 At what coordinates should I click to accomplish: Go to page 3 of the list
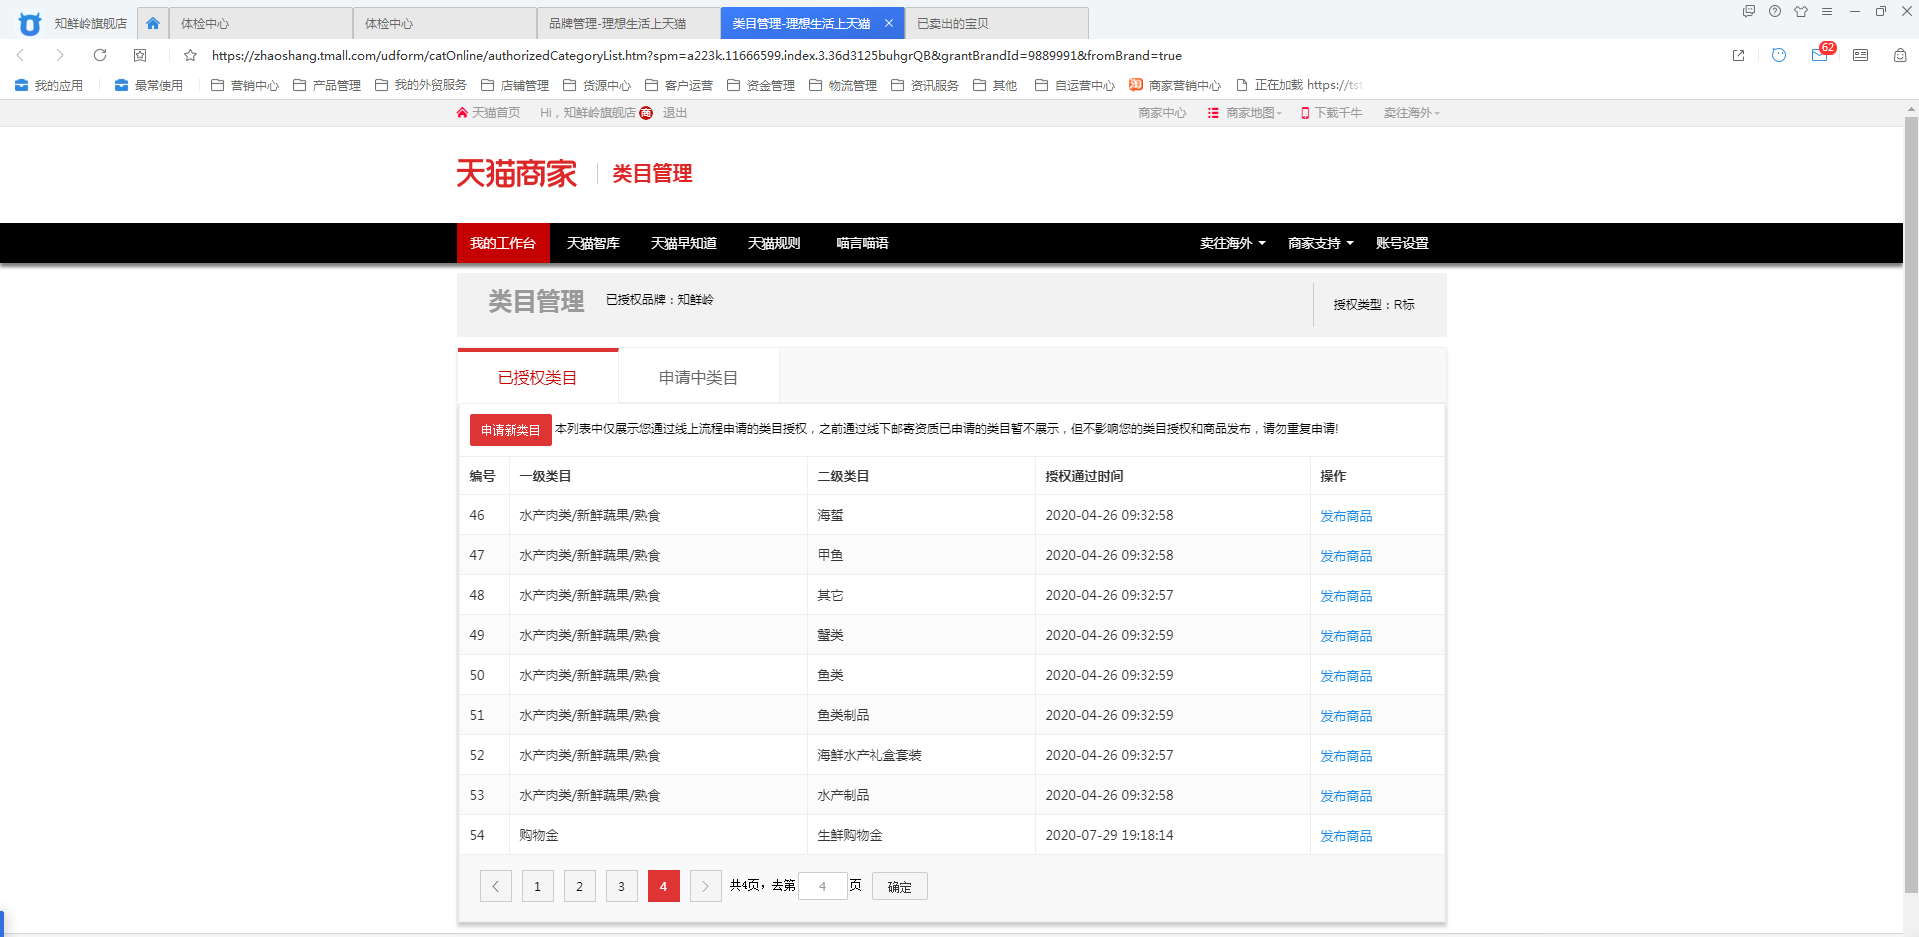point(622,886)
